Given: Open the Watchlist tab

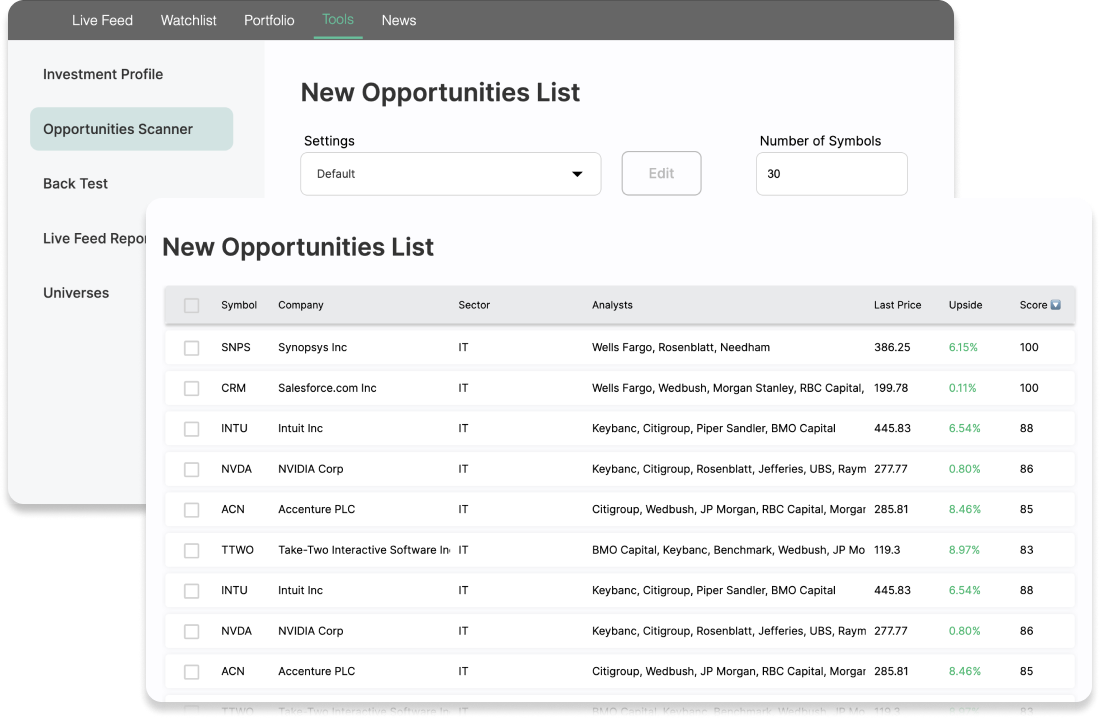Looking at the screenshot, I should [188, 20].
